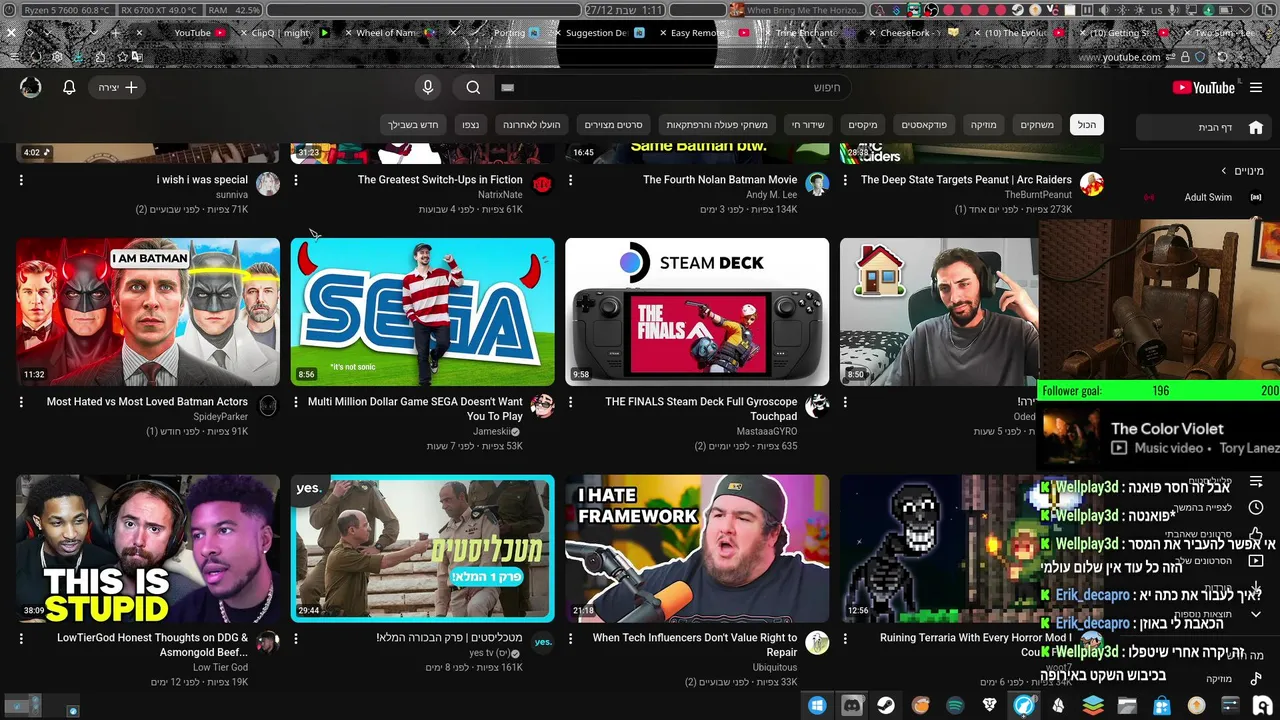Screen dimensions: 1280x720
Task: Select the הועלו לאחרונה filter chip
Action: coord(531,125)
